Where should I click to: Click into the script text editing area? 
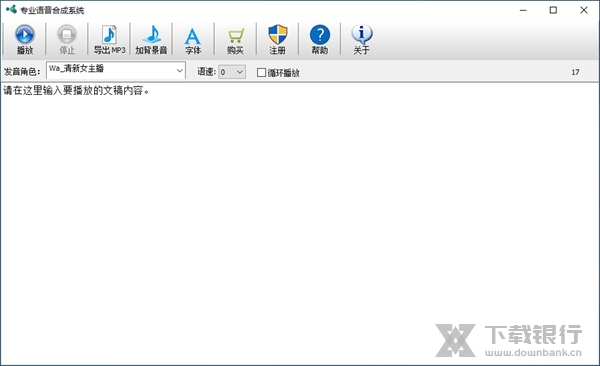[300, 223]
